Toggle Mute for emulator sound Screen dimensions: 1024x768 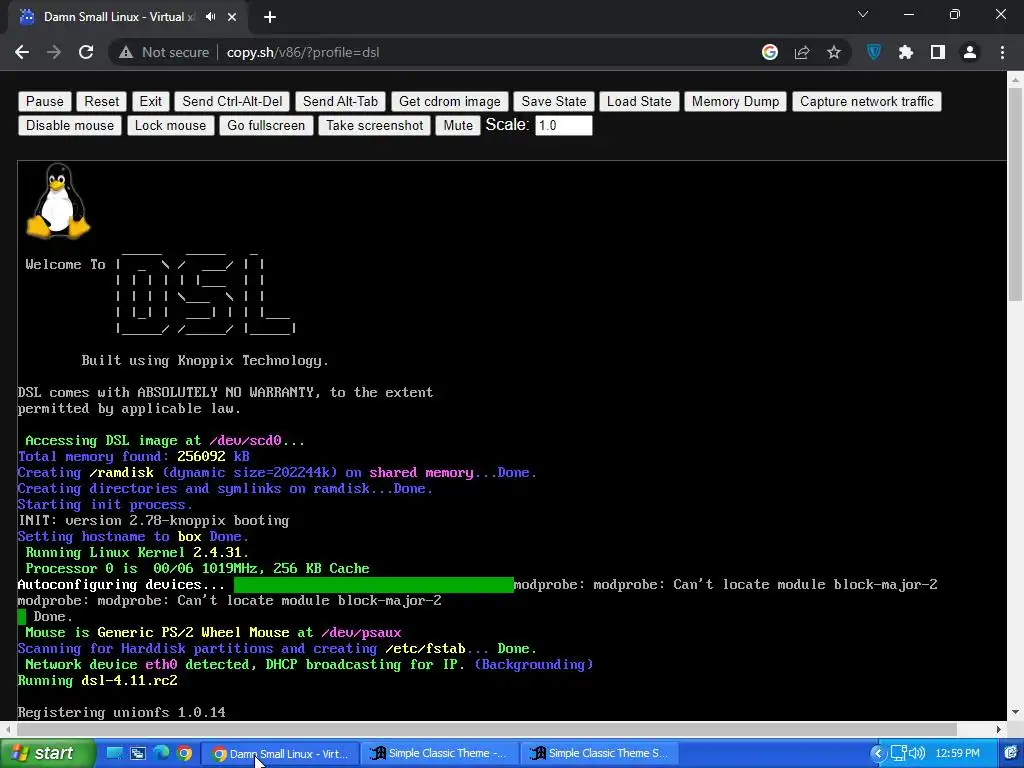click(458, 125)
